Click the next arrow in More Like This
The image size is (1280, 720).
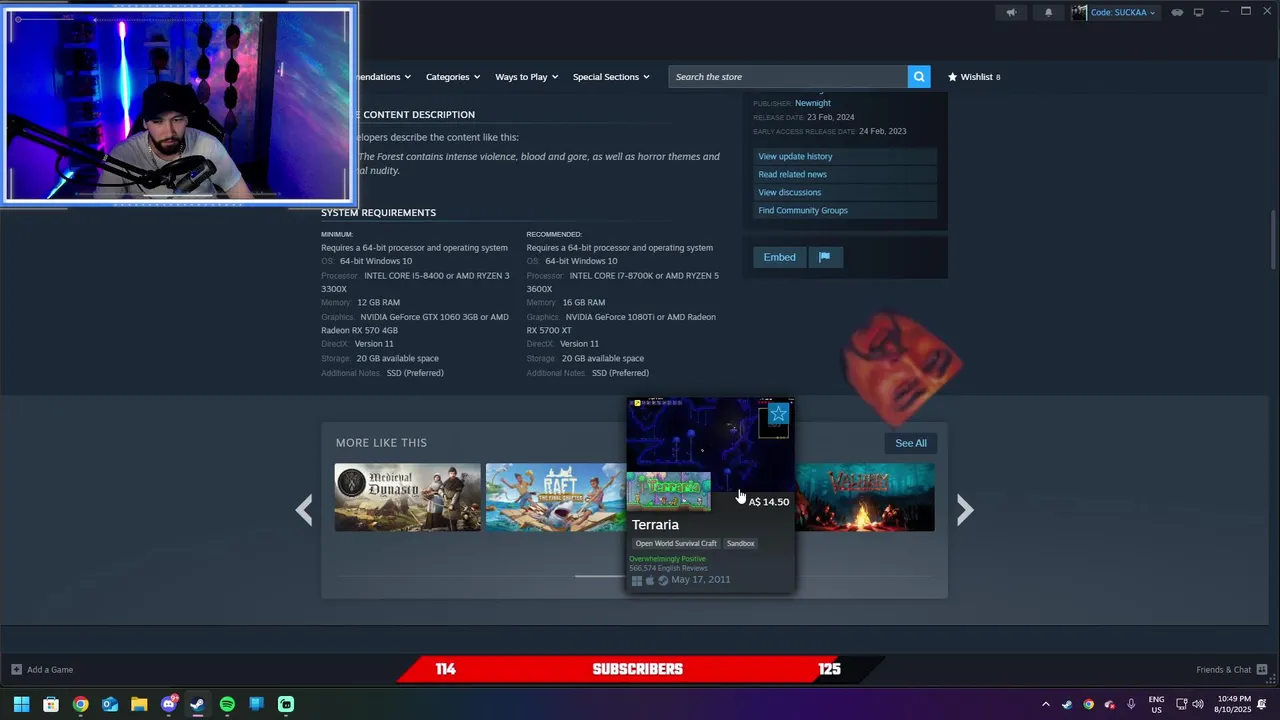coord(964,511)
